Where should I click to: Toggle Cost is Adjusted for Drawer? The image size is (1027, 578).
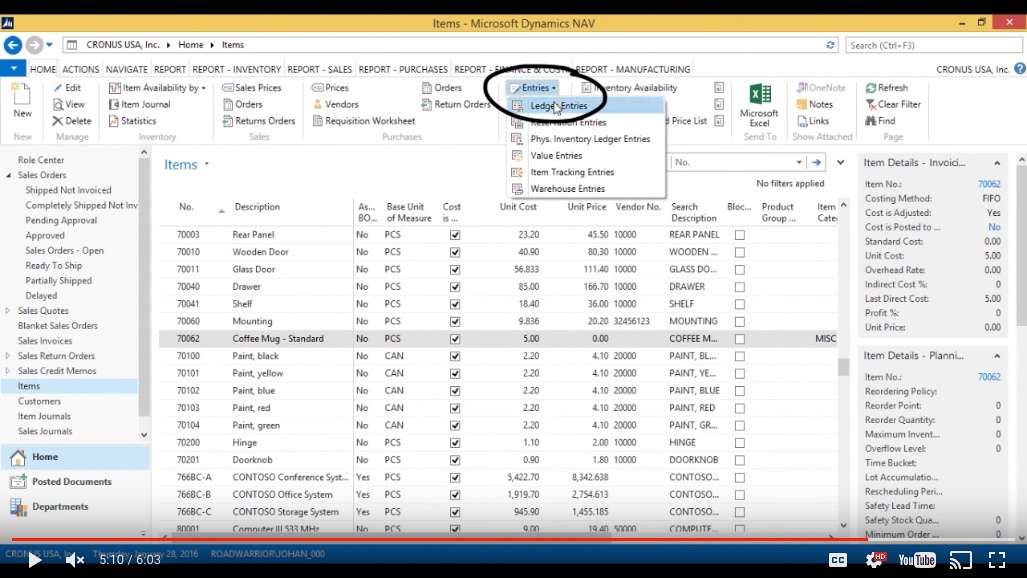[x=455, y=286]
